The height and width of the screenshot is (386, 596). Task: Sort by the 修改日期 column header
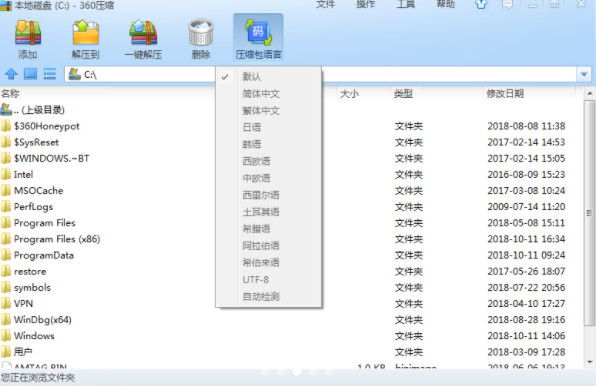[505, 93]
